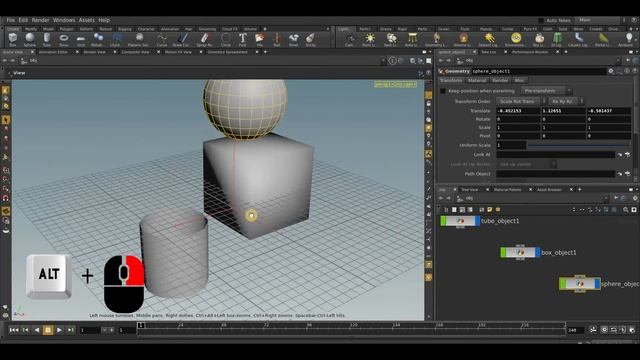Open the File menu
This screenshot has width=640, height=360.
[11, 20]
